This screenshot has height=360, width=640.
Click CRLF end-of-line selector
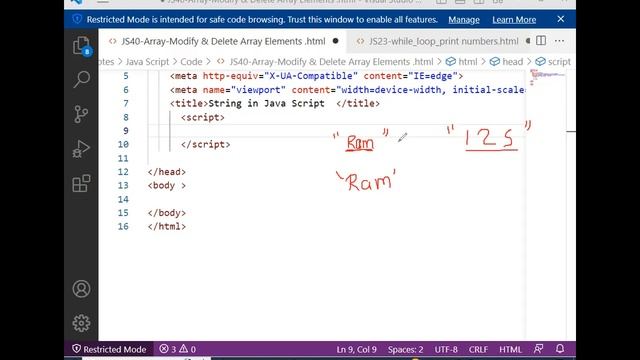pyautogui.click(x=478, y=349)
